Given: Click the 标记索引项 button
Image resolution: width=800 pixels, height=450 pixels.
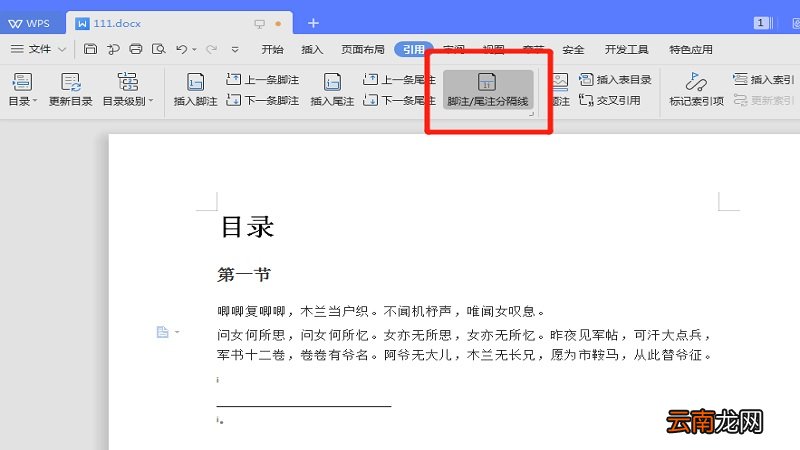Looking at the screenshot, I should click(x=696, y=89).
